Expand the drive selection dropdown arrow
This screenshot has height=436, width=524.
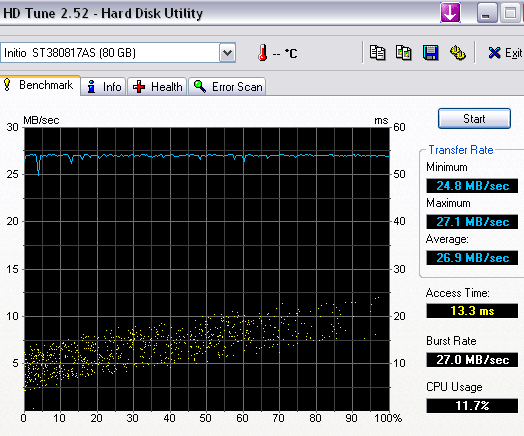(228, 52)
